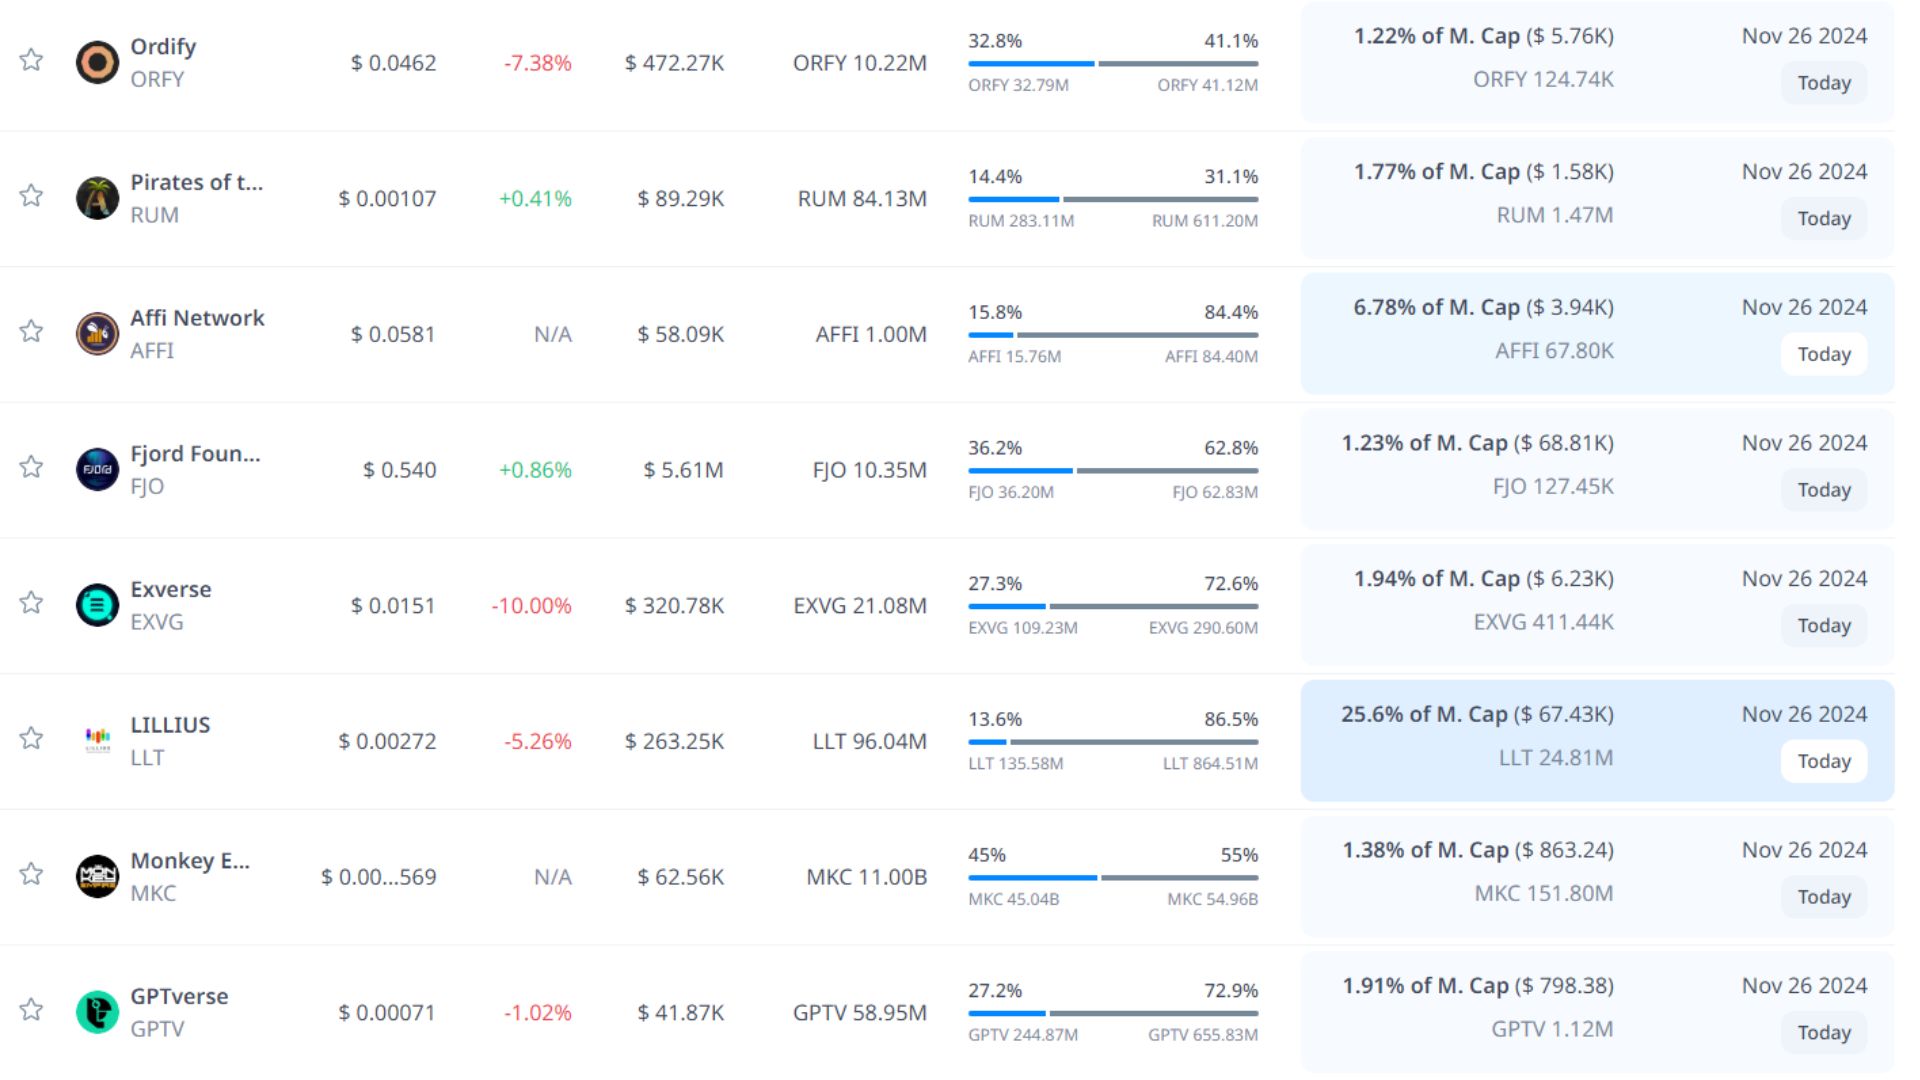Click the GPTverse GPTV logo
This screenshot has width=1920, height=1080.
(97, 1012)
